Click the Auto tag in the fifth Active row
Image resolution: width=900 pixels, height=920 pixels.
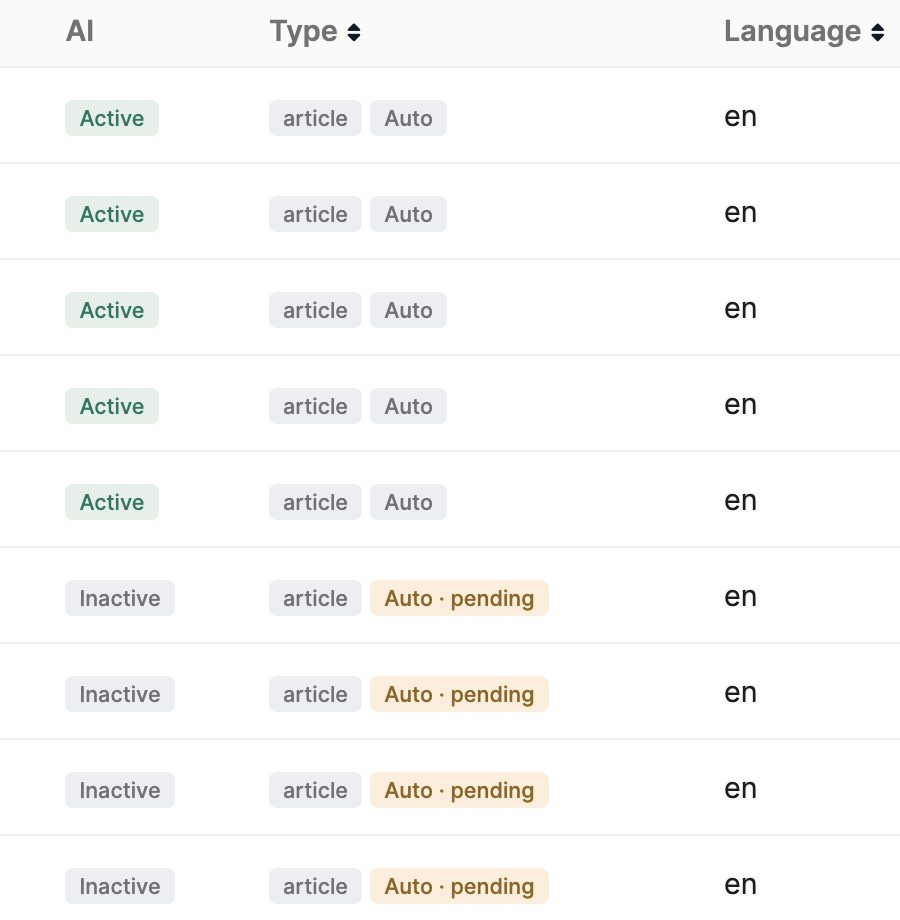(408, 502)
